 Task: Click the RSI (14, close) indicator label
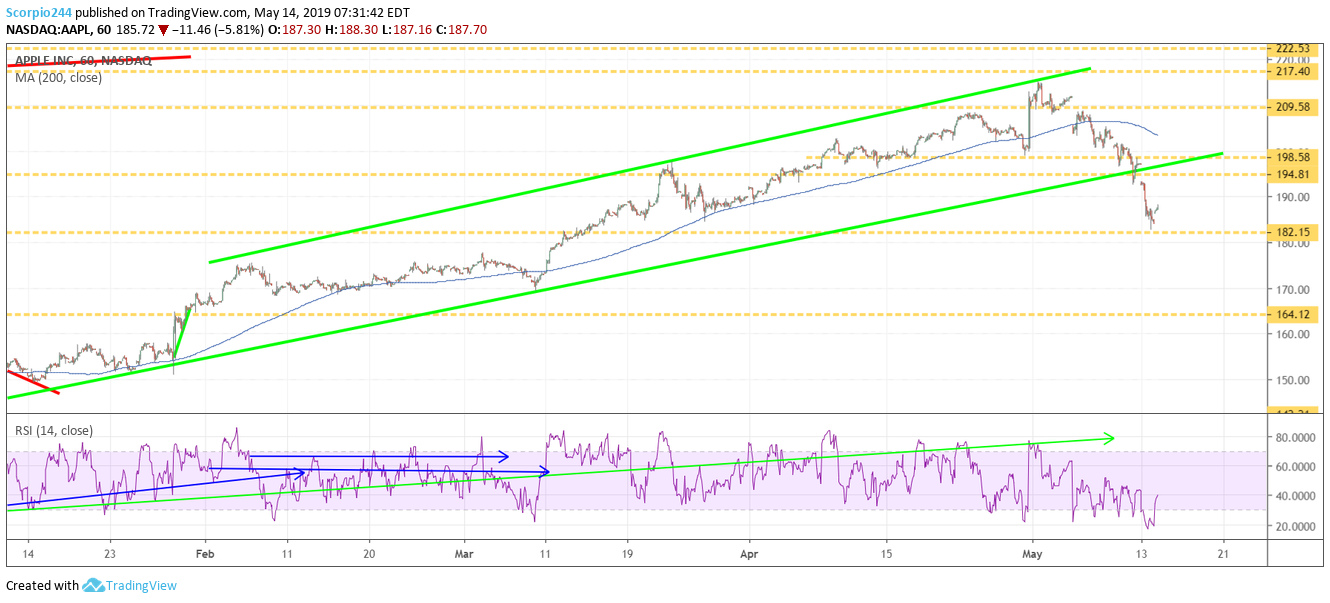[x=54, y=431]
